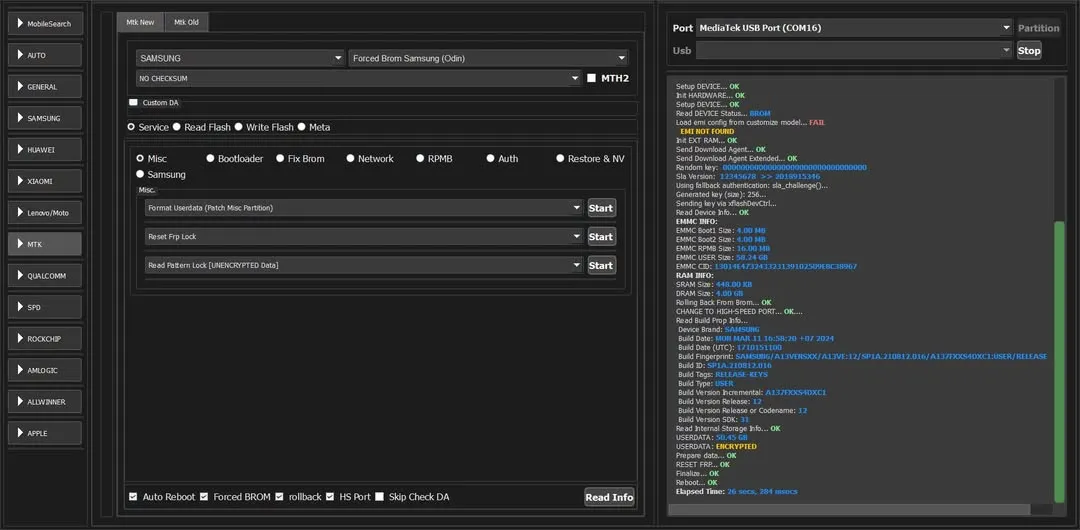The image size is (1080, 530).
Task: Open the Usb device dropdown
Action: point(853,50)
